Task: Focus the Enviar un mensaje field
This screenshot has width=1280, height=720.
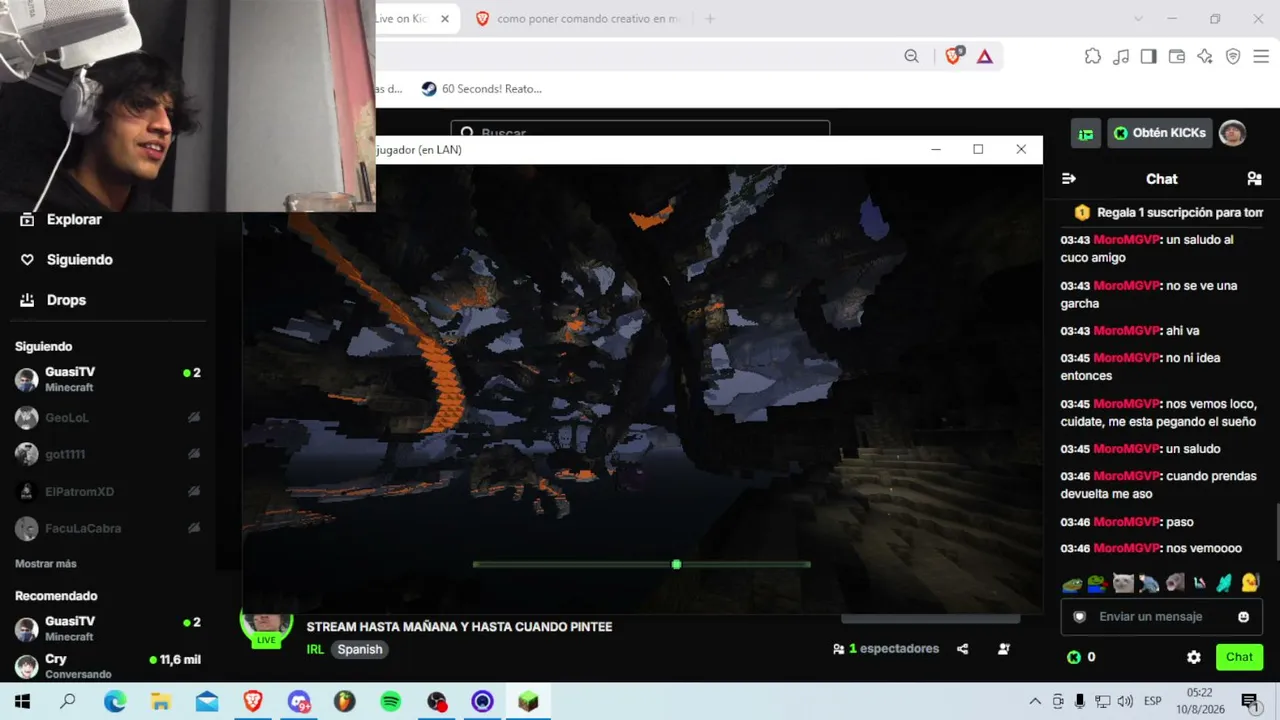Action: coord(1161,617)
